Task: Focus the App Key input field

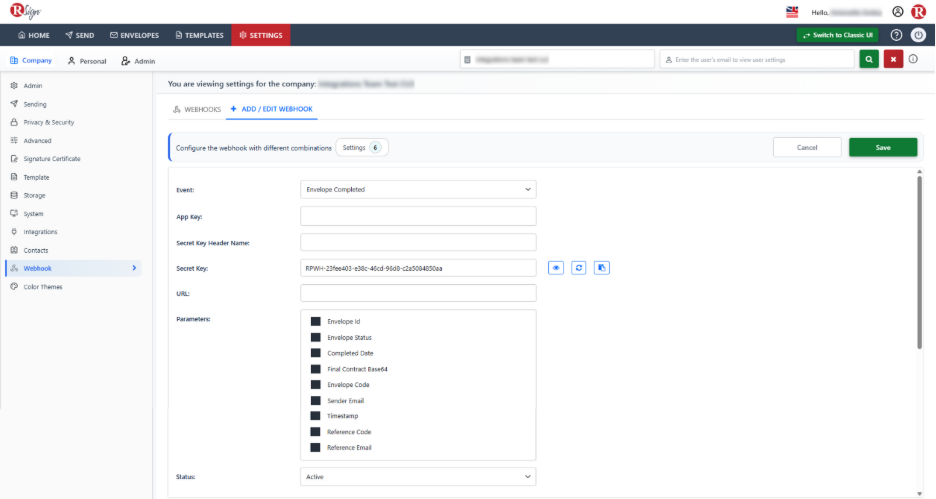Action: (x=418, y=216)
